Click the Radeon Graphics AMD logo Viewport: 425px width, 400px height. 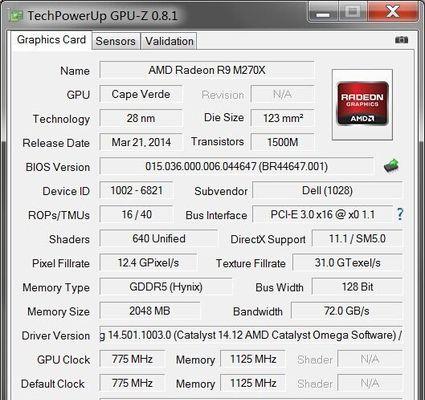click(x=363, y=104)
